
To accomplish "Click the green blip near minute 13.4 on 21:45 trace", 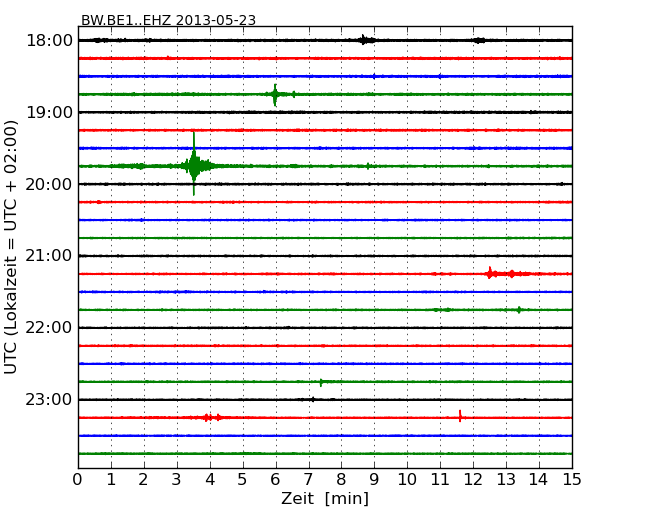I will [519, 310].
